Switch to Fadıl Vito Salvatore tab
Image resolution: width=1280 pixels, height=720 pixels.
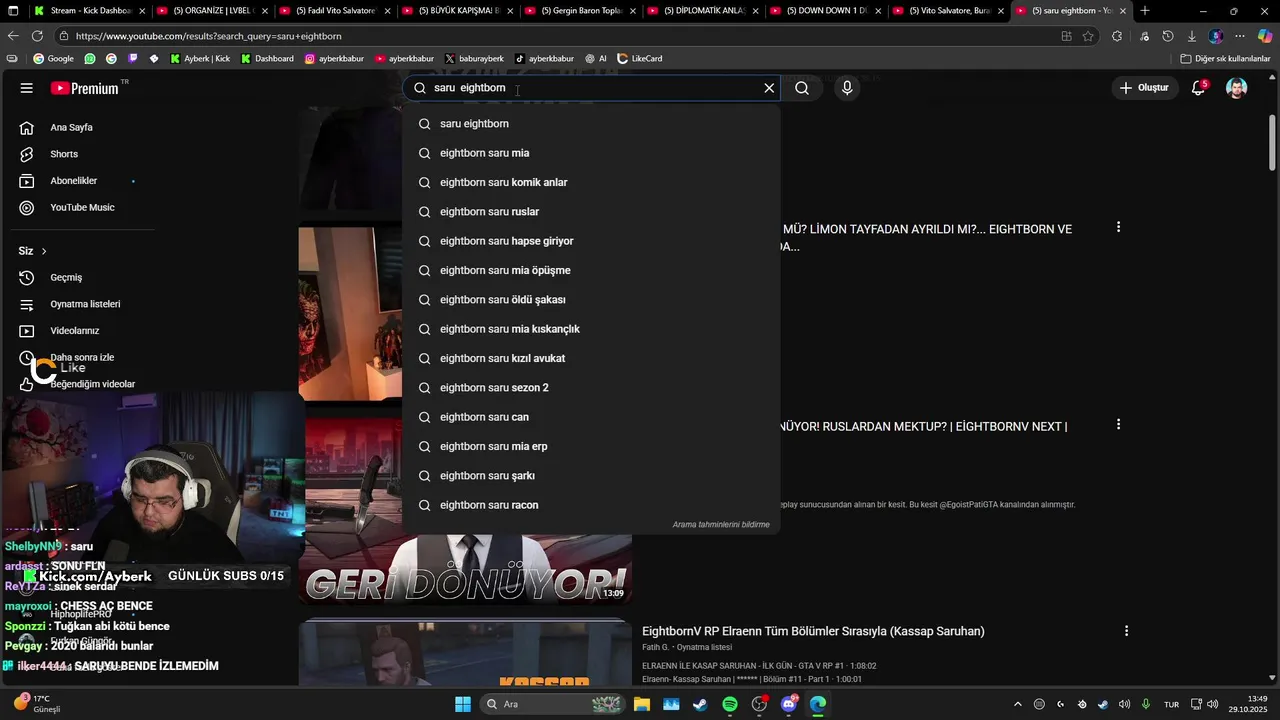click(334, 11)
